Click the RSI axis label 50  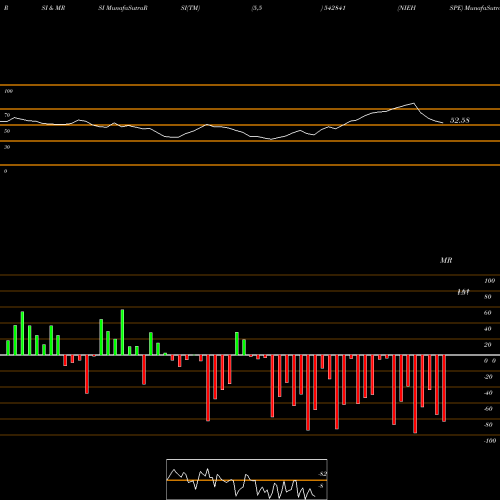[7, 131]
